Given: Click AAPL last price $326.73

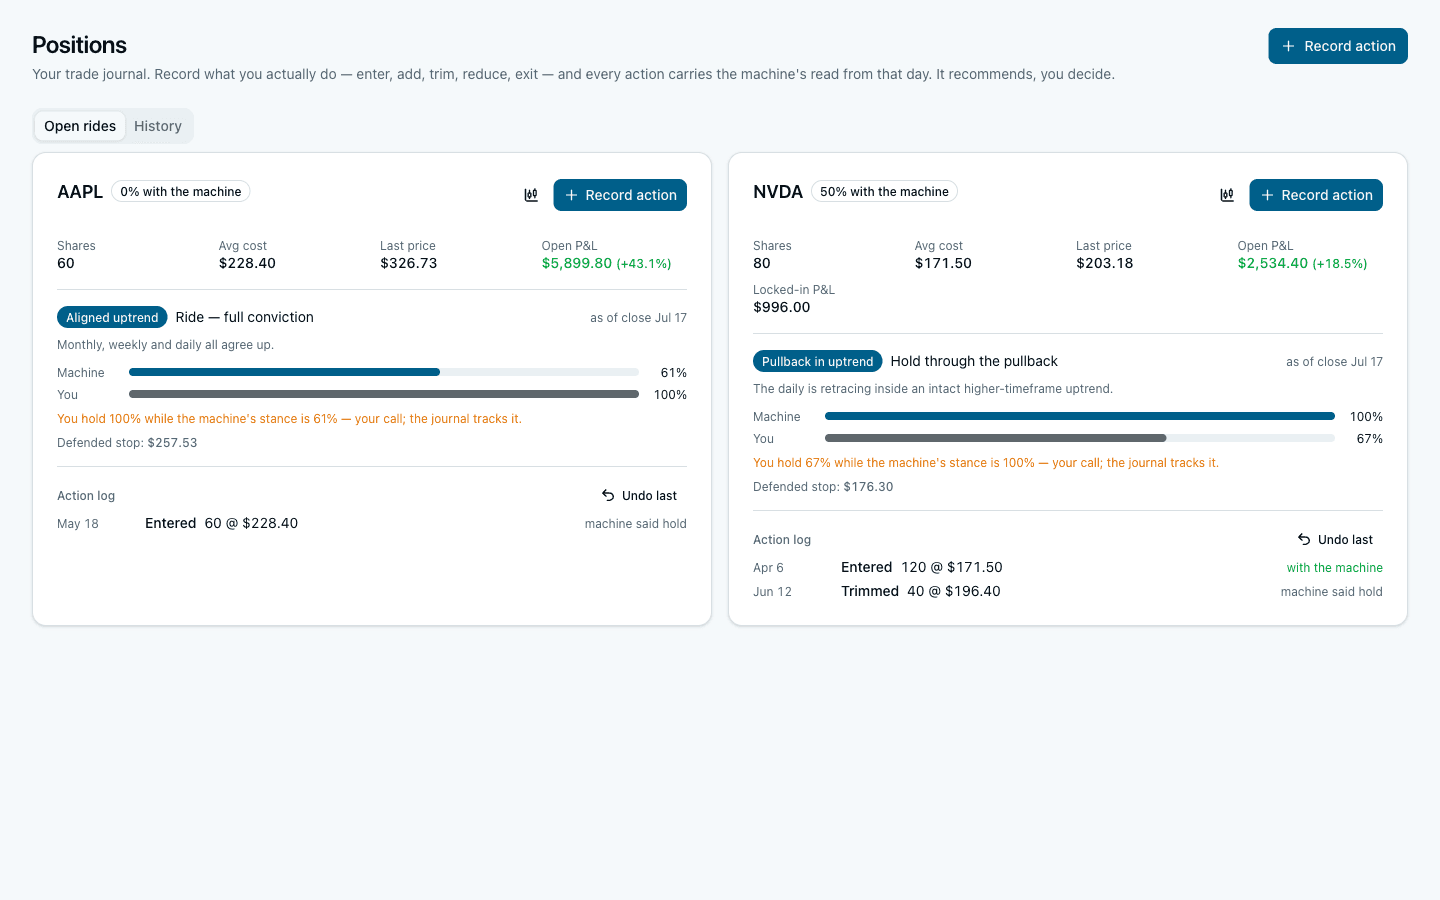Looking at the screenshot, I should coord(408,264).
